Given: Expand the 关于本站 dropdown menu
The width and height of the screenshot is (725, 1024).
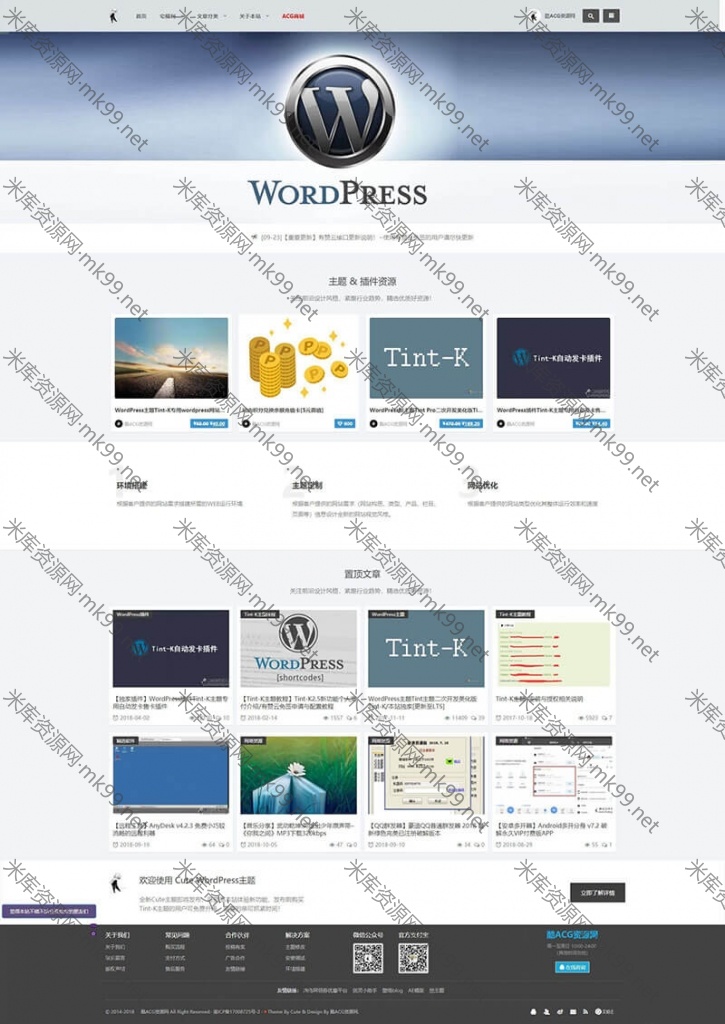Looking at the screenshot, I should pos(253,16).
